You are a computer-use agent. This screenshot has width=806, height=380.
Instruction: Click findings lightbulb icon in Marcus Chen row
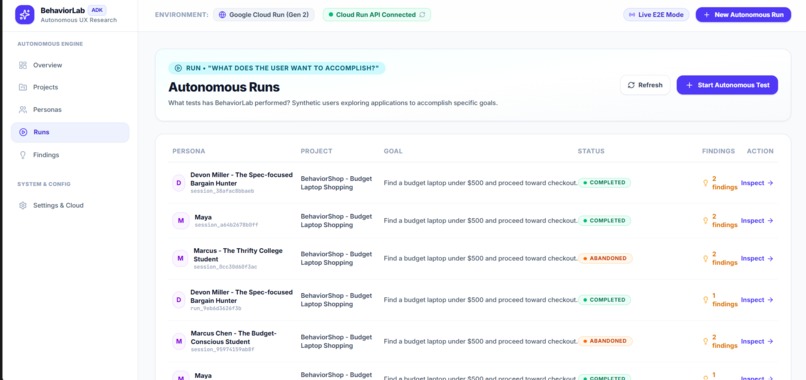tap(706, 341)
